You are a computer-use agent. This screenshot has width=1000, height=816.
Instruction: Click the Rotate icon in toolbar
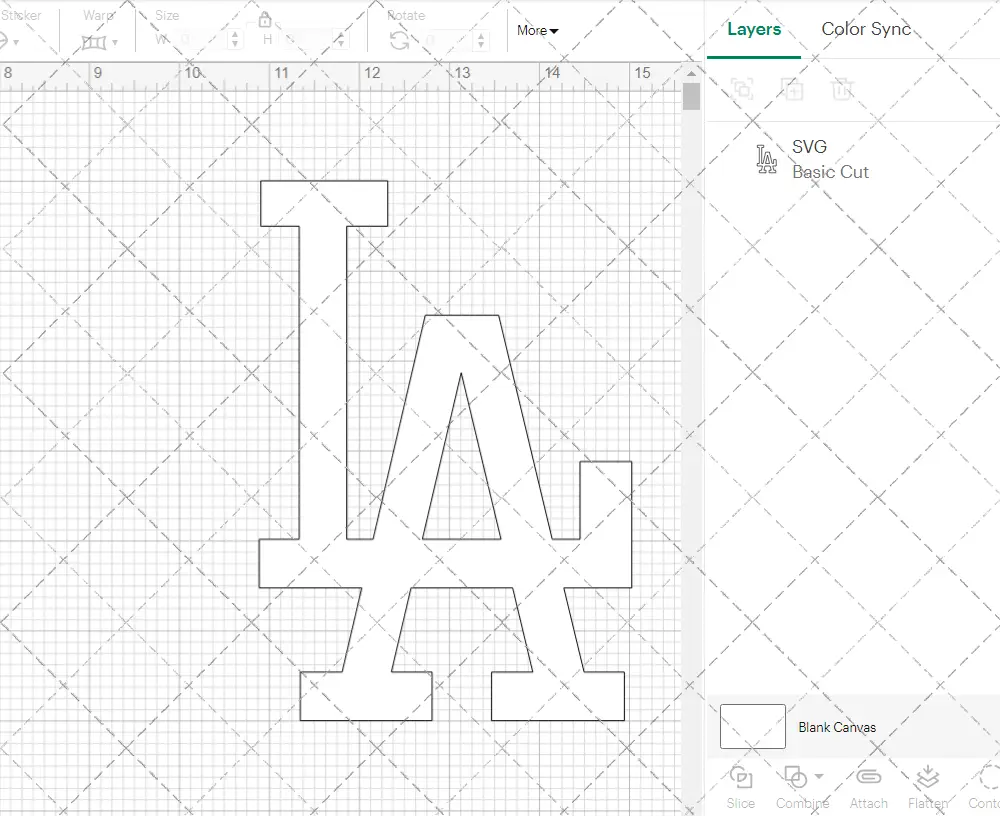click(399, 40)
